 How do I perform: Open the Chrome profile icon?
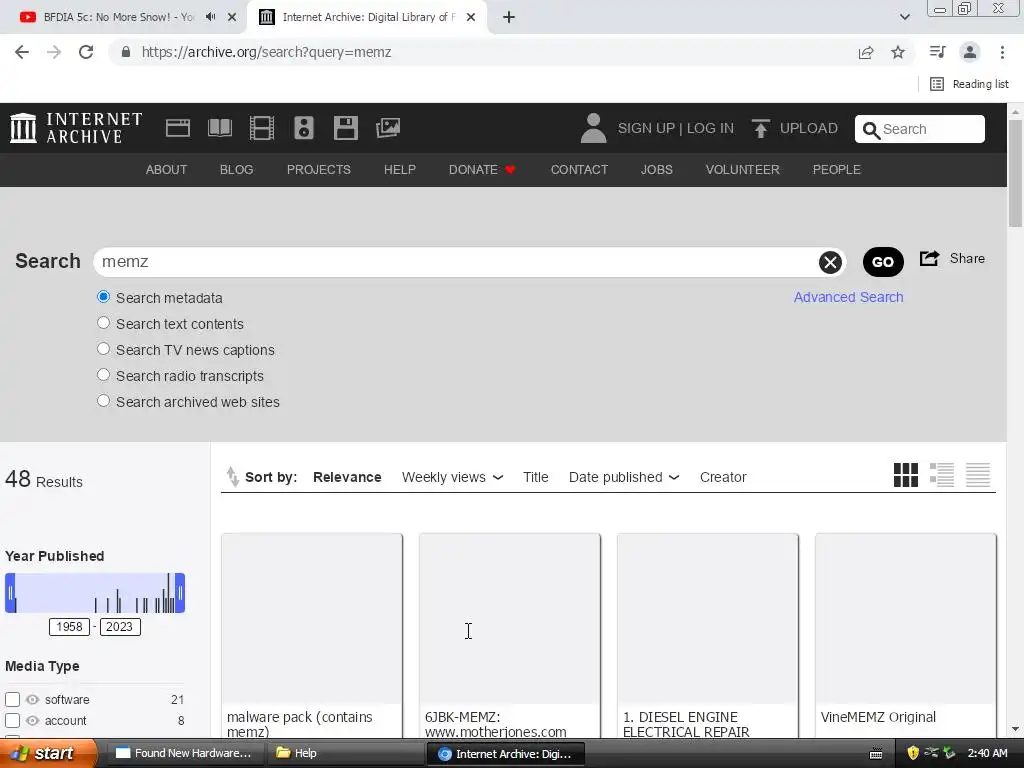tap(970, 52)
